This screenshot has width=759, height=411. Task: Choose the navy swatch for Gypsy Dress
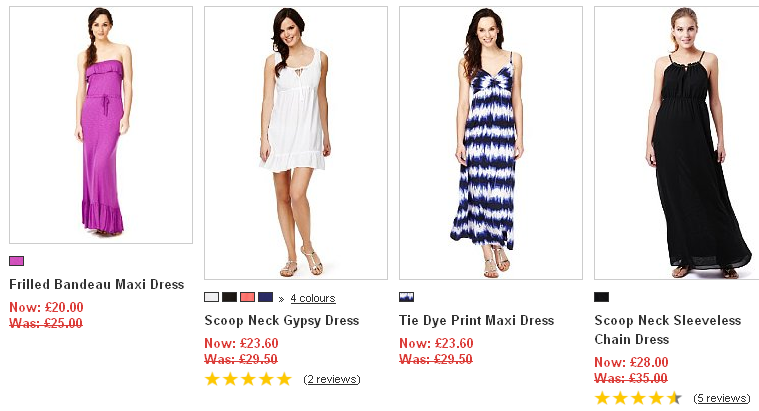click(265, 297)
